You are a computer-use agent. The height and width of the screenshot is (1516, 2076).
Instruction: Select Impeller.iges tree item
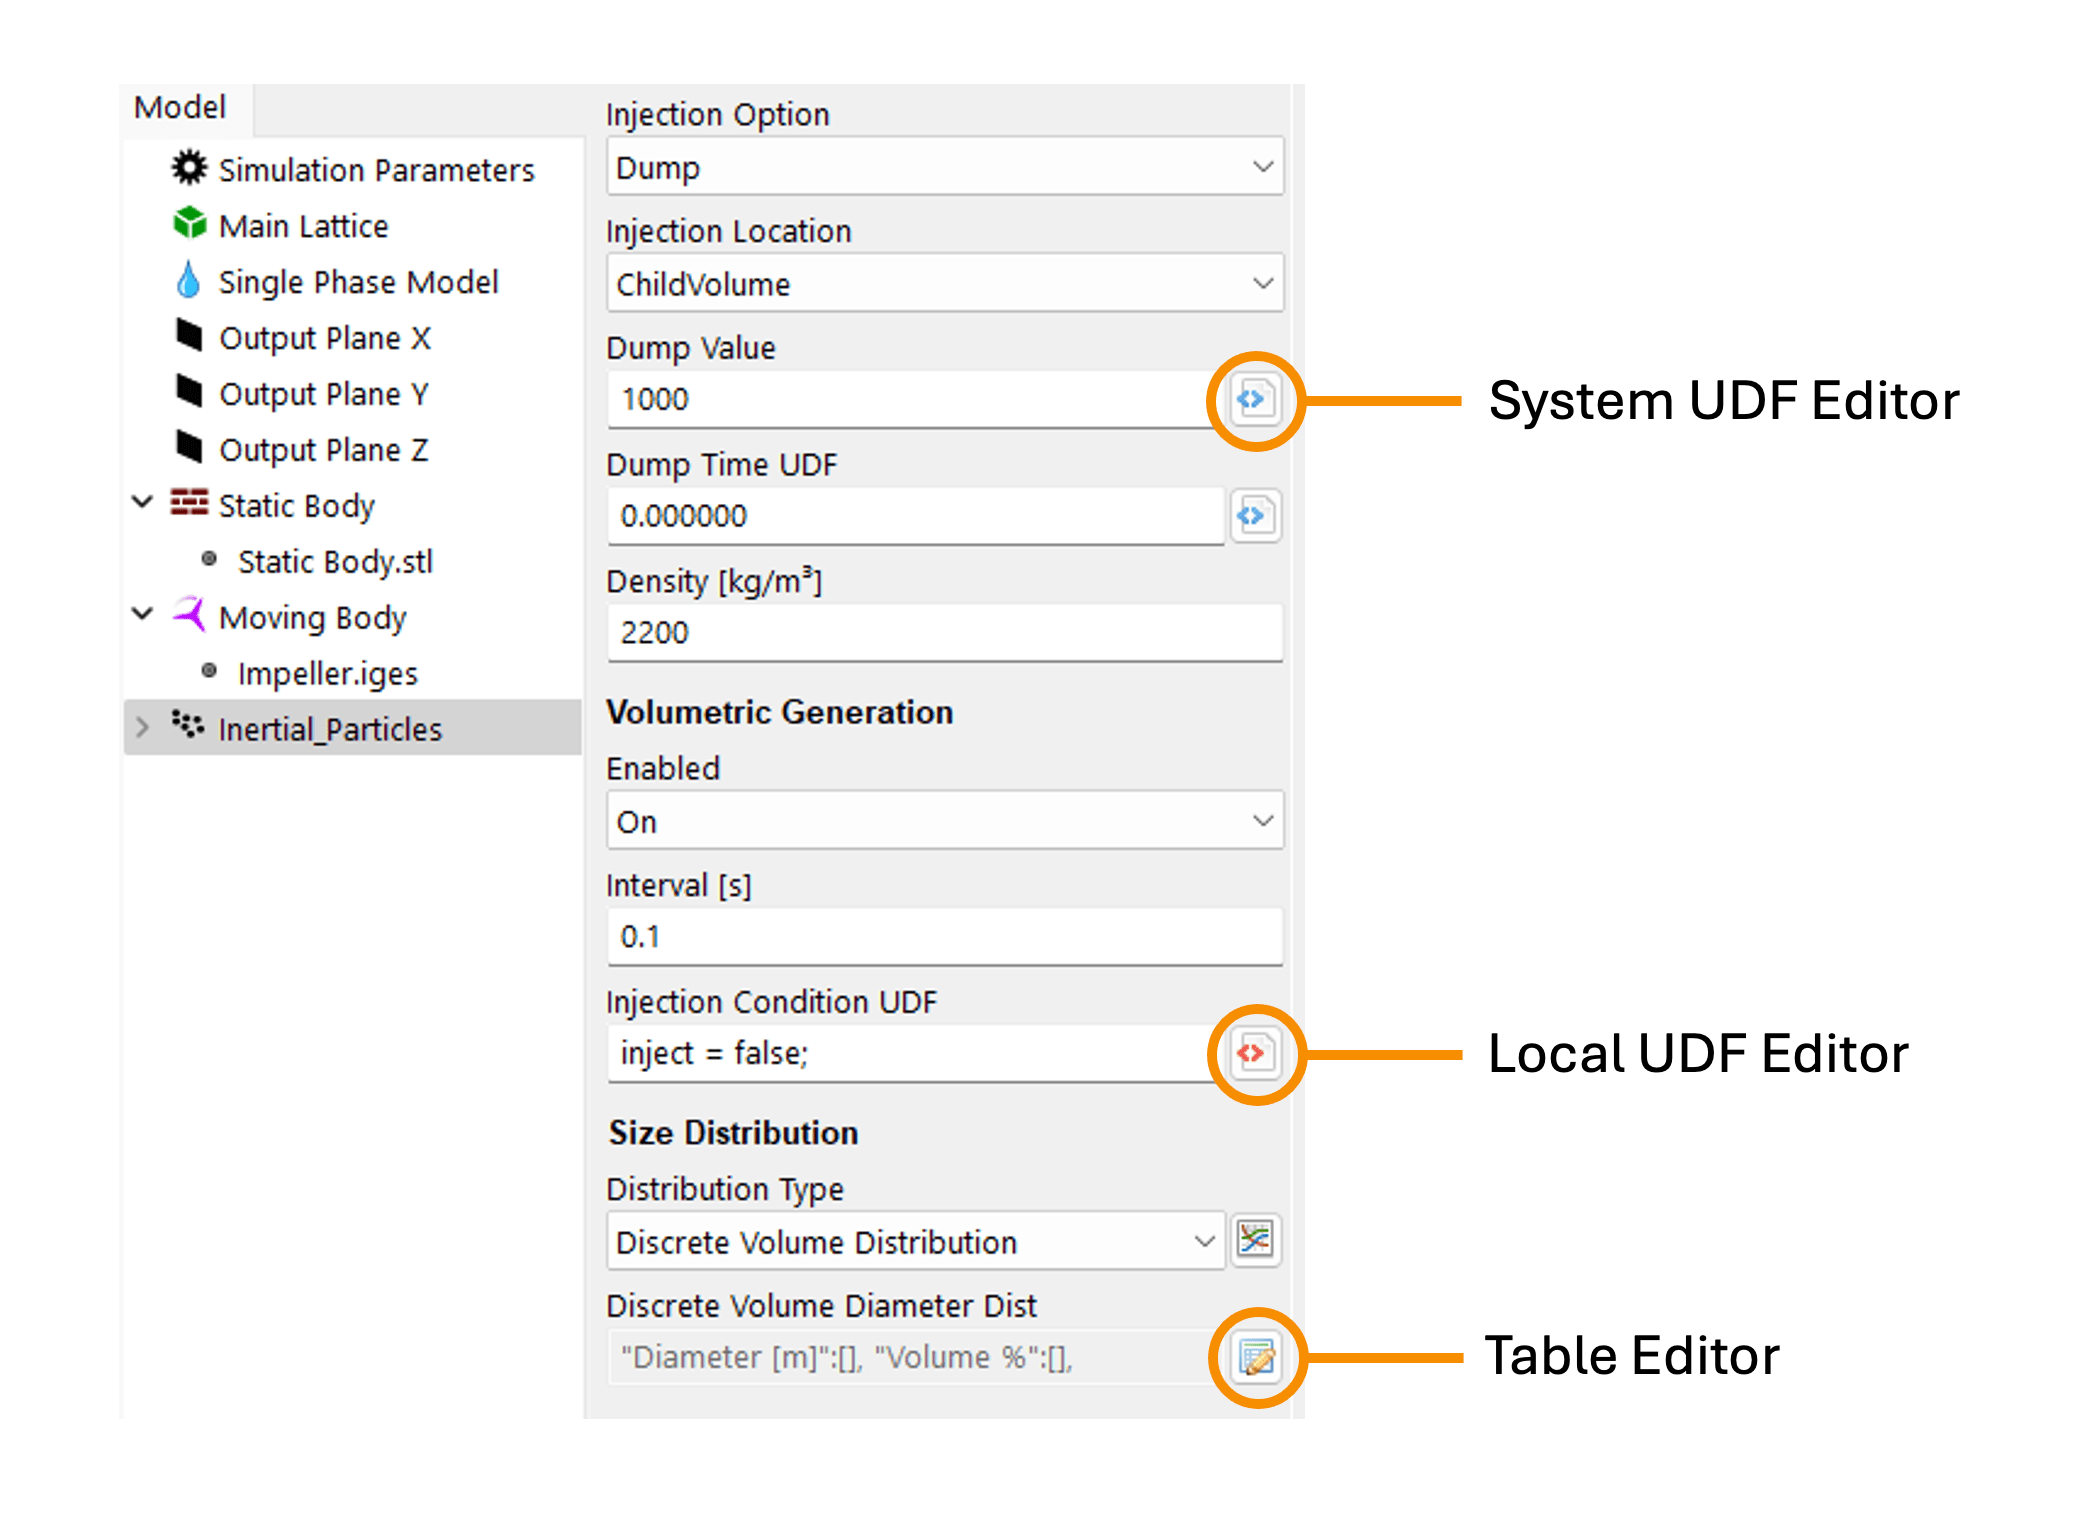[x=327, y=674]
